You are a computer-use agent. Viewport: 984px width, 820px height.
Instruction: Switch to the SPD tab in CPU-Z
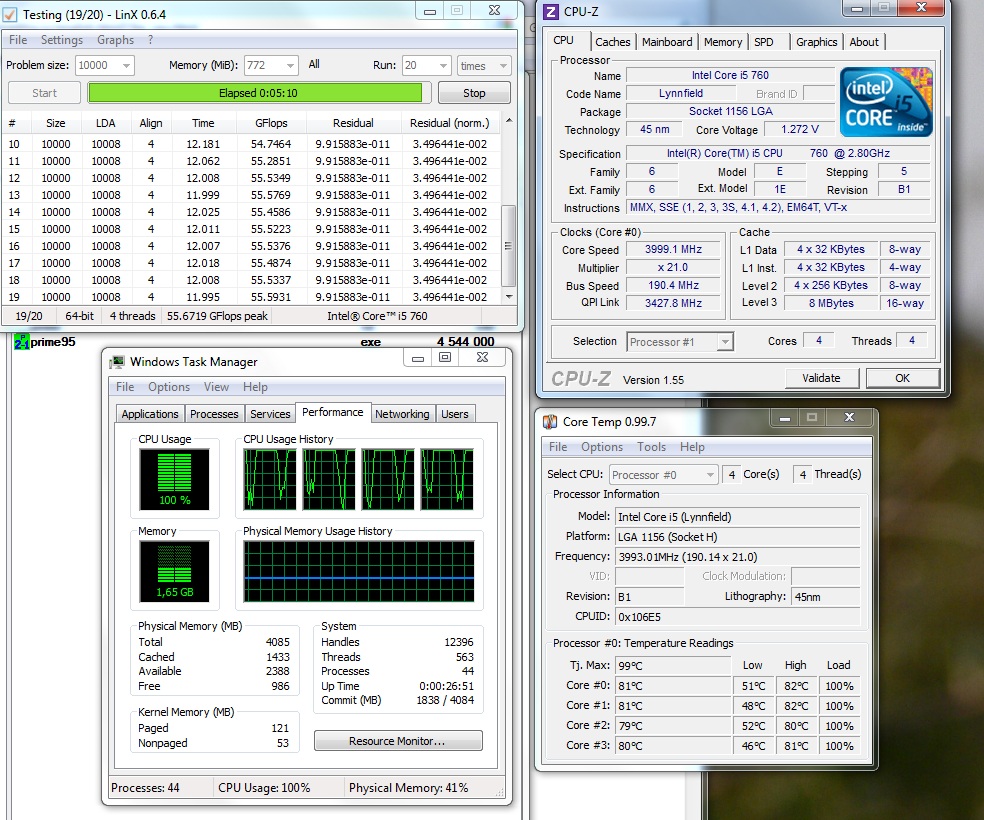click(x=764, y=42)
